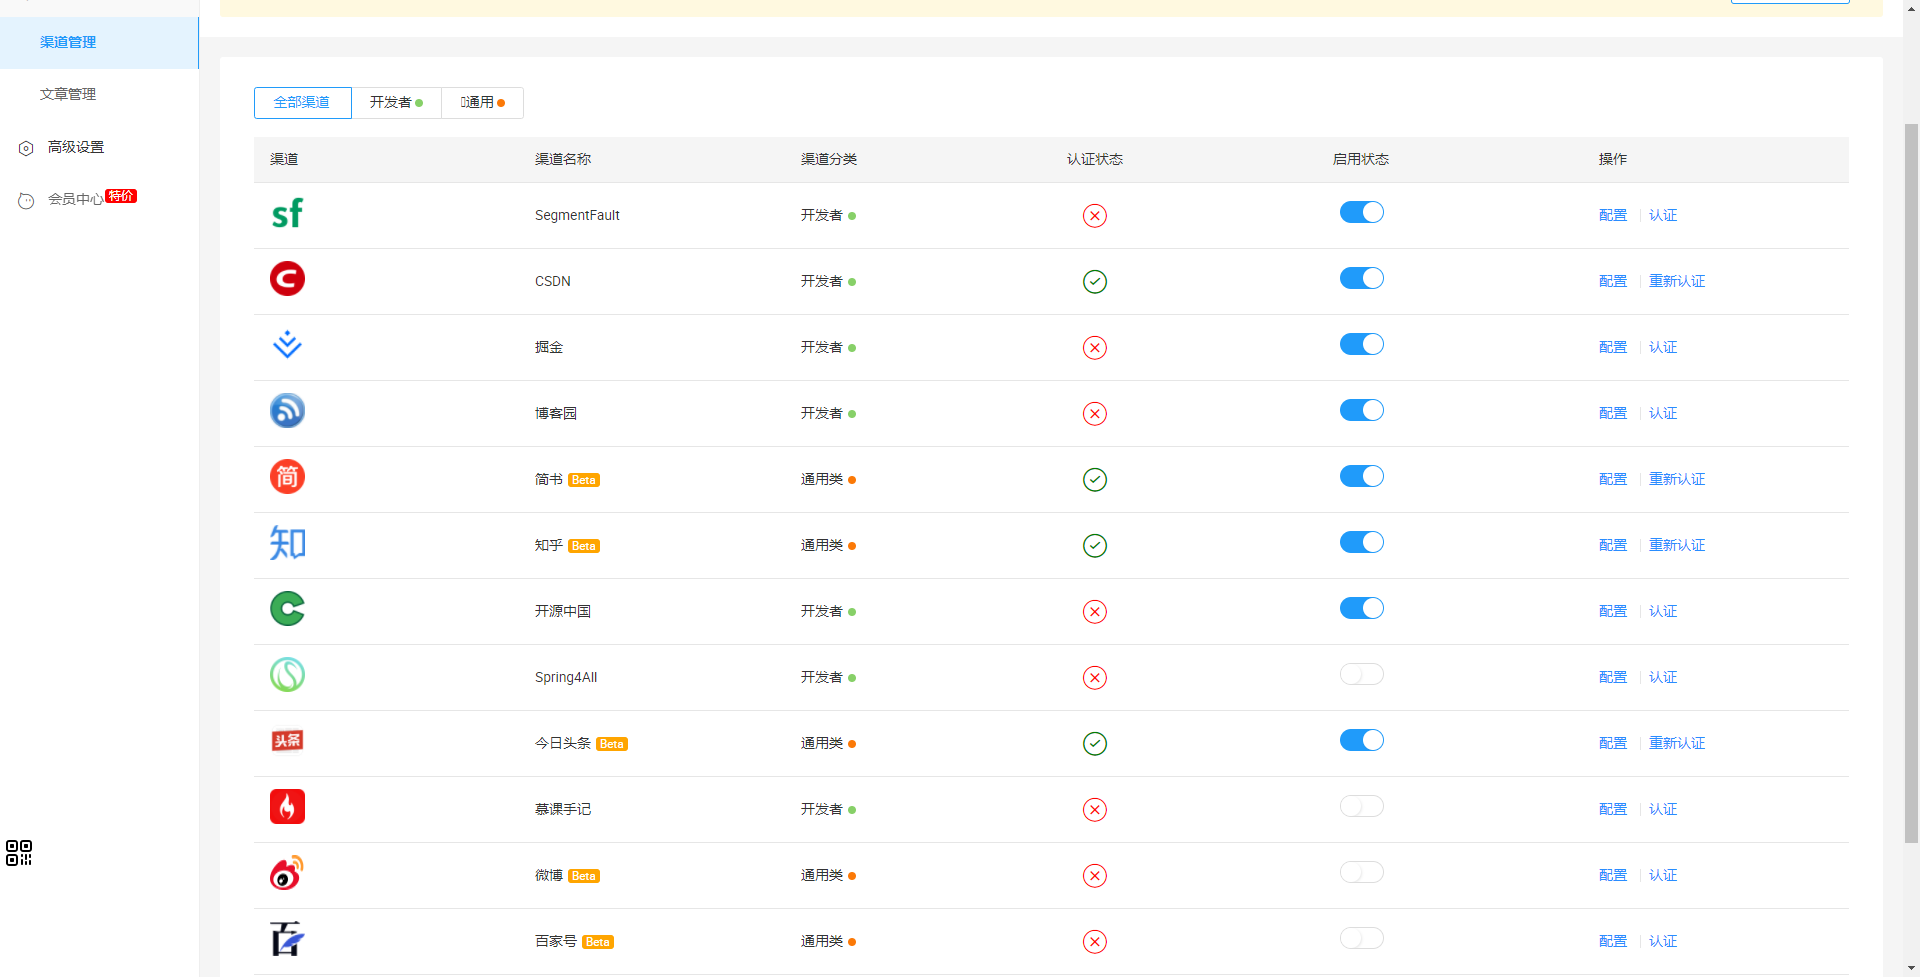Viewport: 1920px width, 977px height.
Task: Select the 全部渠道 tab
Action: coord(302,103)
